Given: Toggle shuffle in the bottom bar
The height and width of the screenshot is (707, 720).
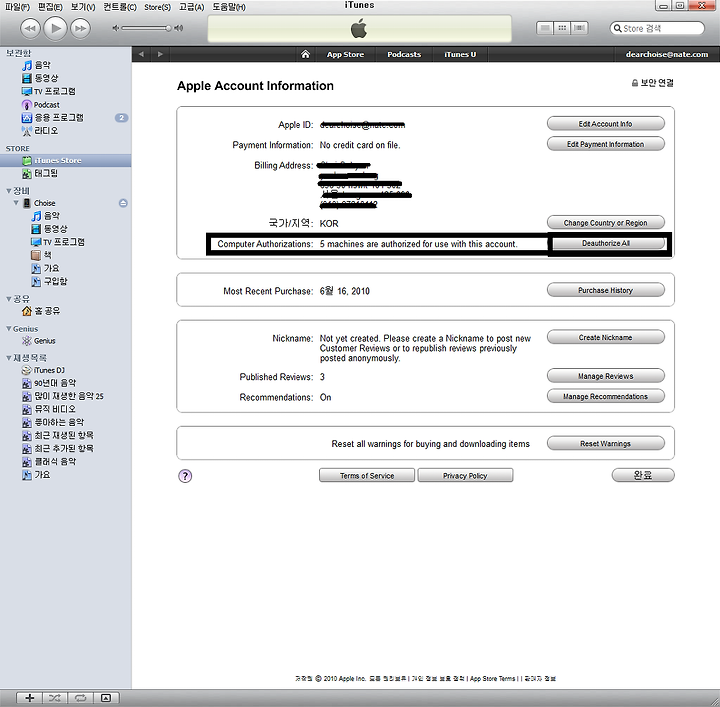Looking at the screenshot, I should [55, 698].
